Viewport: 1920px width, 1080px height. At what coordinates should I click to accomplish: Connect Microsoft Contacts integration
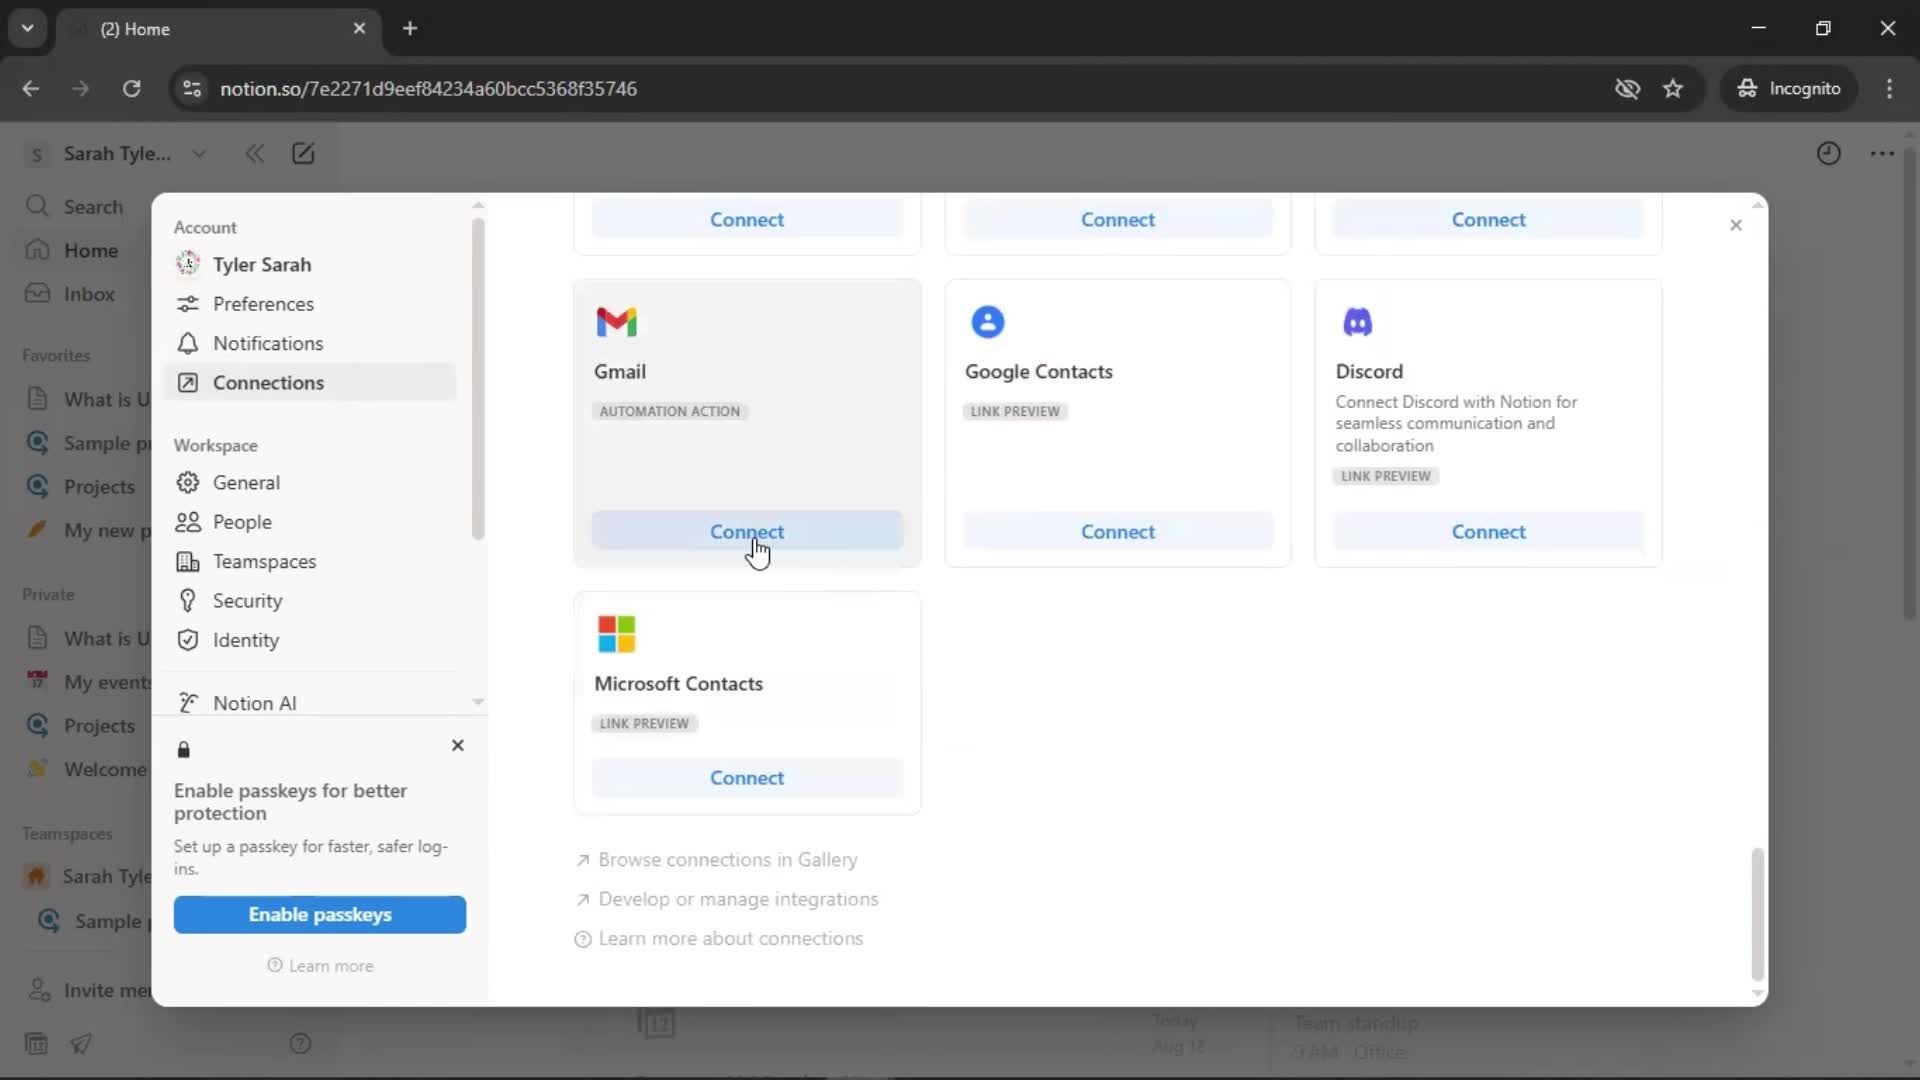tap(747, 777)
